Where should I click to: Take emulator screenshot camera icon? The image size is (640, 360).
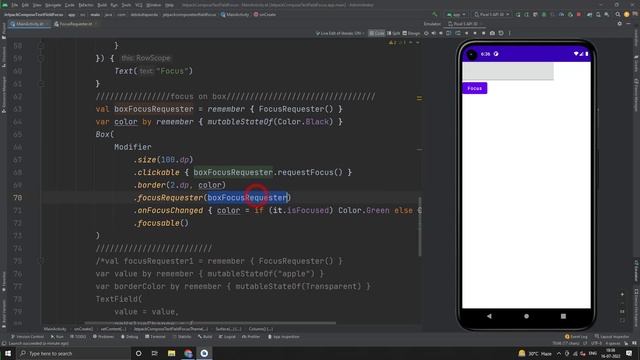click(492, 33)
